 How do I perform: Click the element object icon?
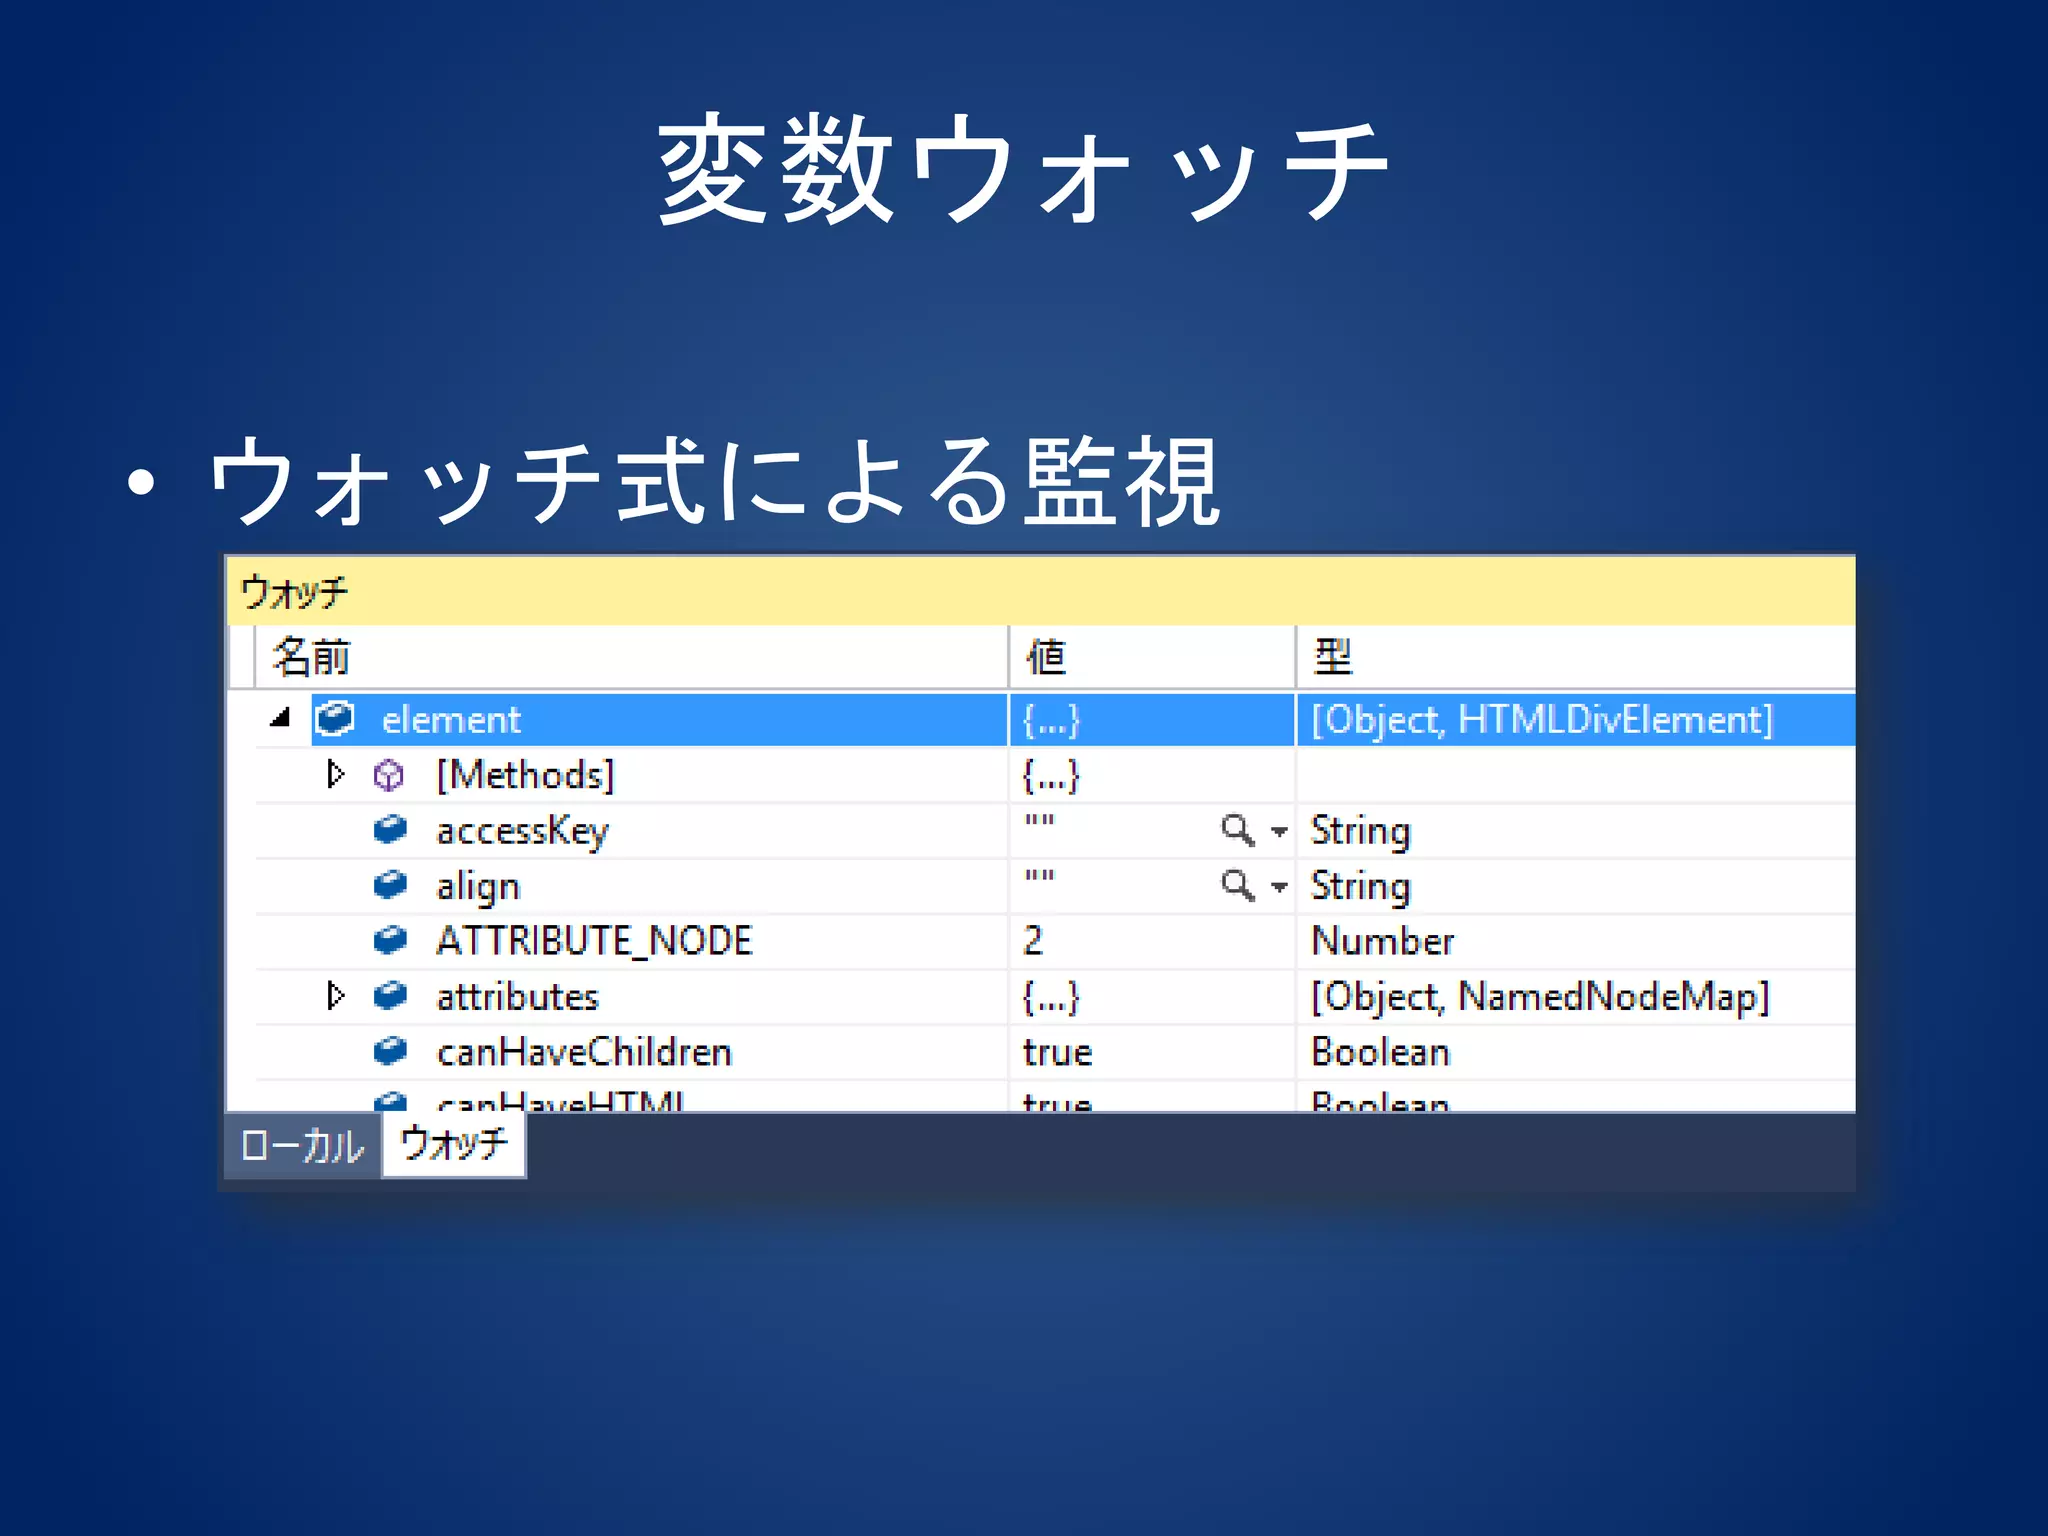point(335,719)
